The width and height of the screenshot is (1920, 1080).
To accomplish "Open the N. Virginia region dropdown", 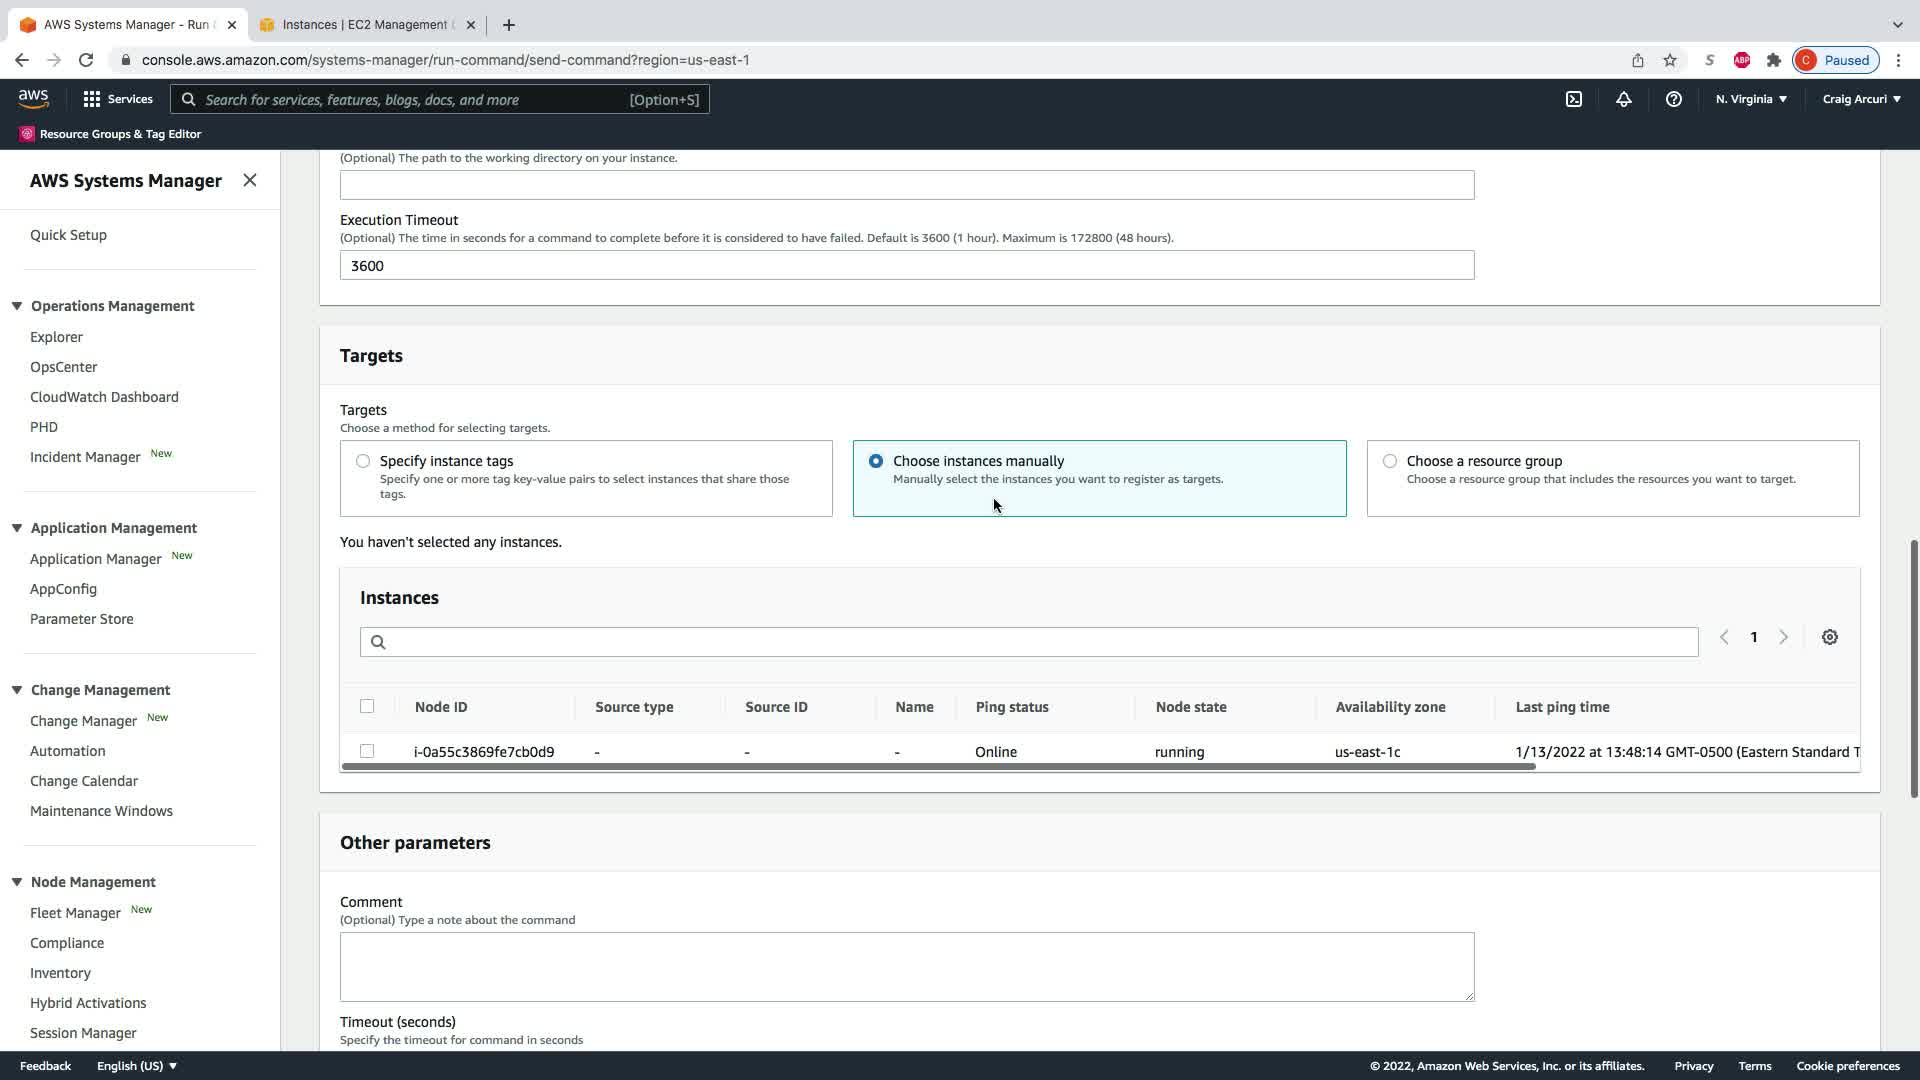I will pyautogui.click(x=1751, y=99).
